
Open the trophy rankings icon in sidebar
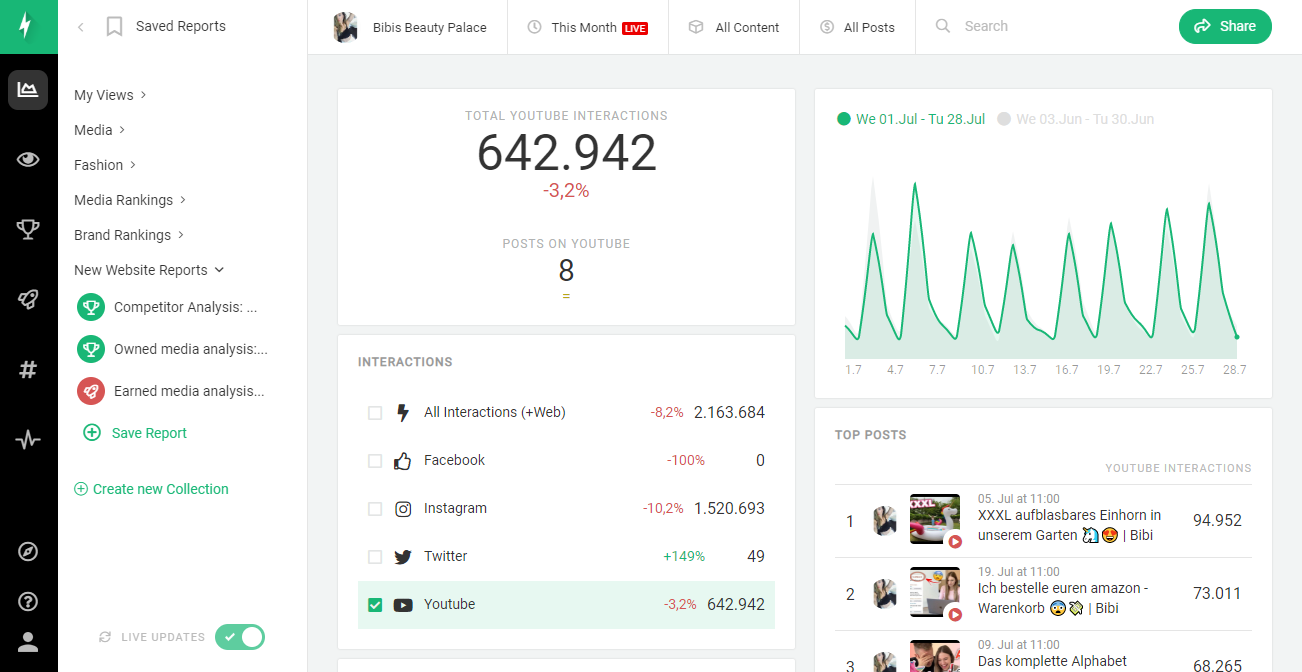(28, 229)
